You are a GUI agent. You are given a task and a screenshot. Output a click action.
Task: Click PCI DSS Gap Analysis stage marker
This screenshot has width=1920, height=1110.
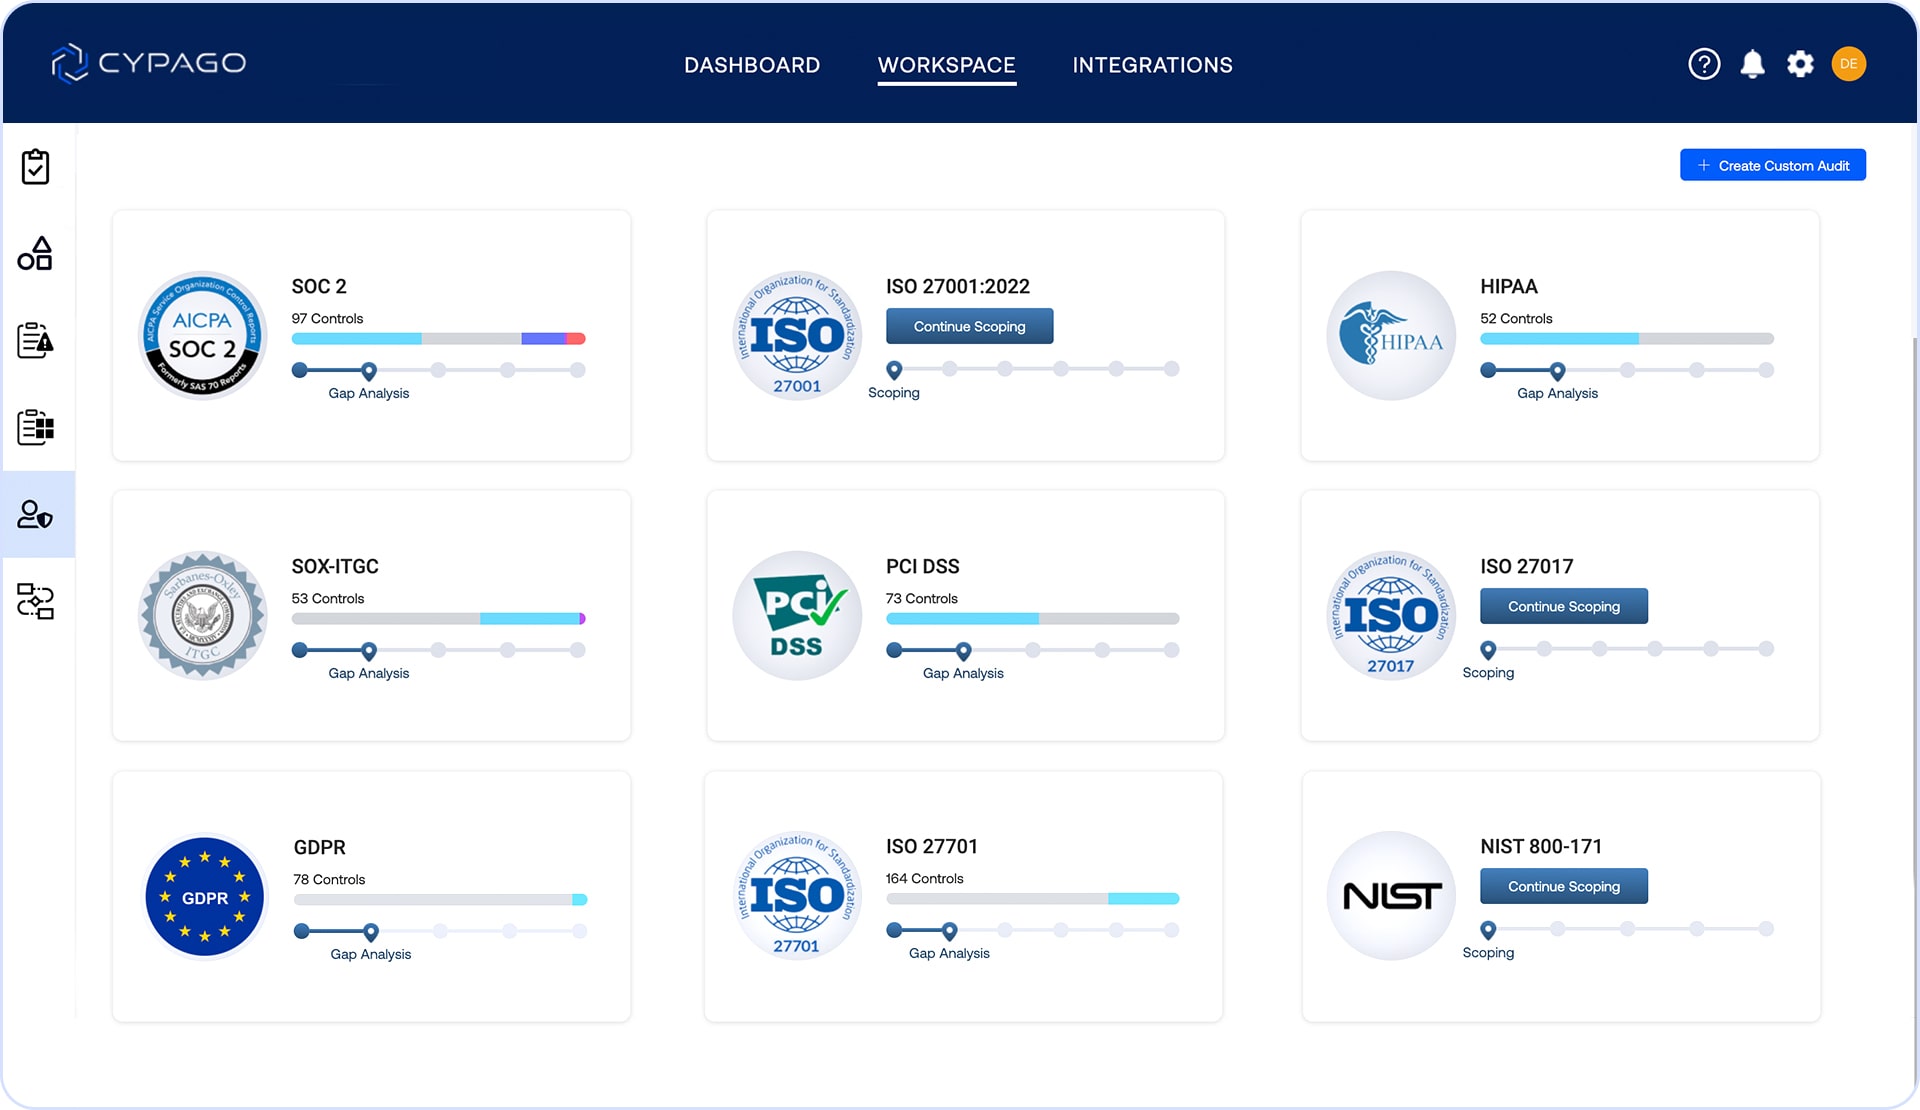click(x=963, y=651)
